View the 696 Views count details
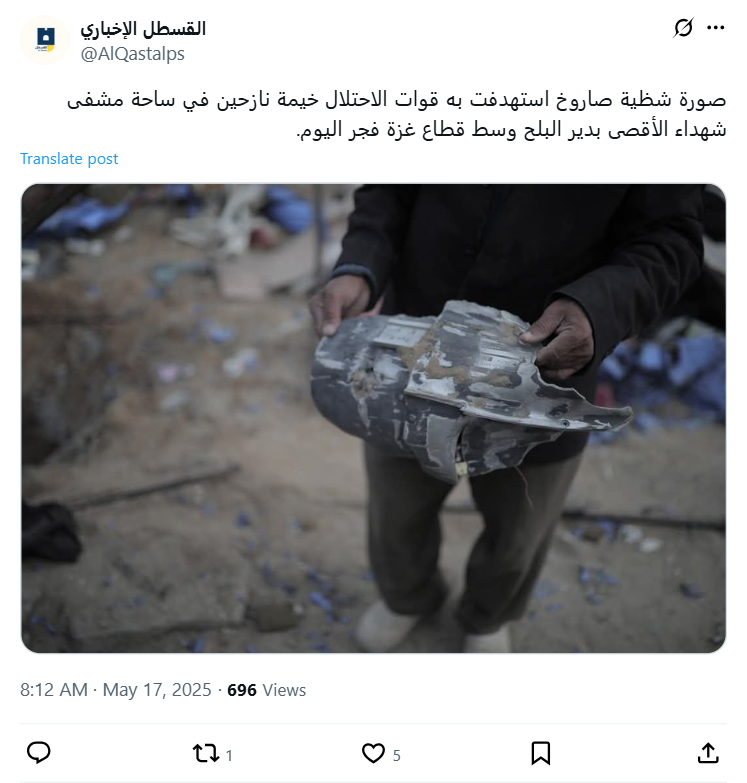The image size is (747, 783). pos(267,690)
